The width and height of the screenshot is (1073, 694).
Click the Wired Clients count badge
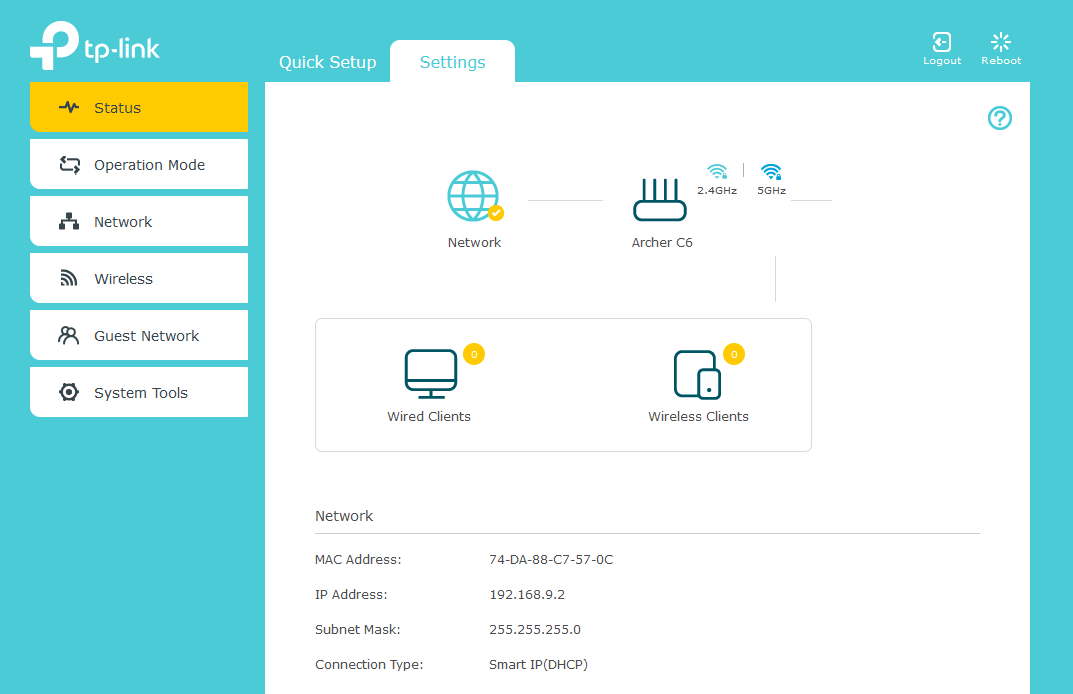point(474,354)
